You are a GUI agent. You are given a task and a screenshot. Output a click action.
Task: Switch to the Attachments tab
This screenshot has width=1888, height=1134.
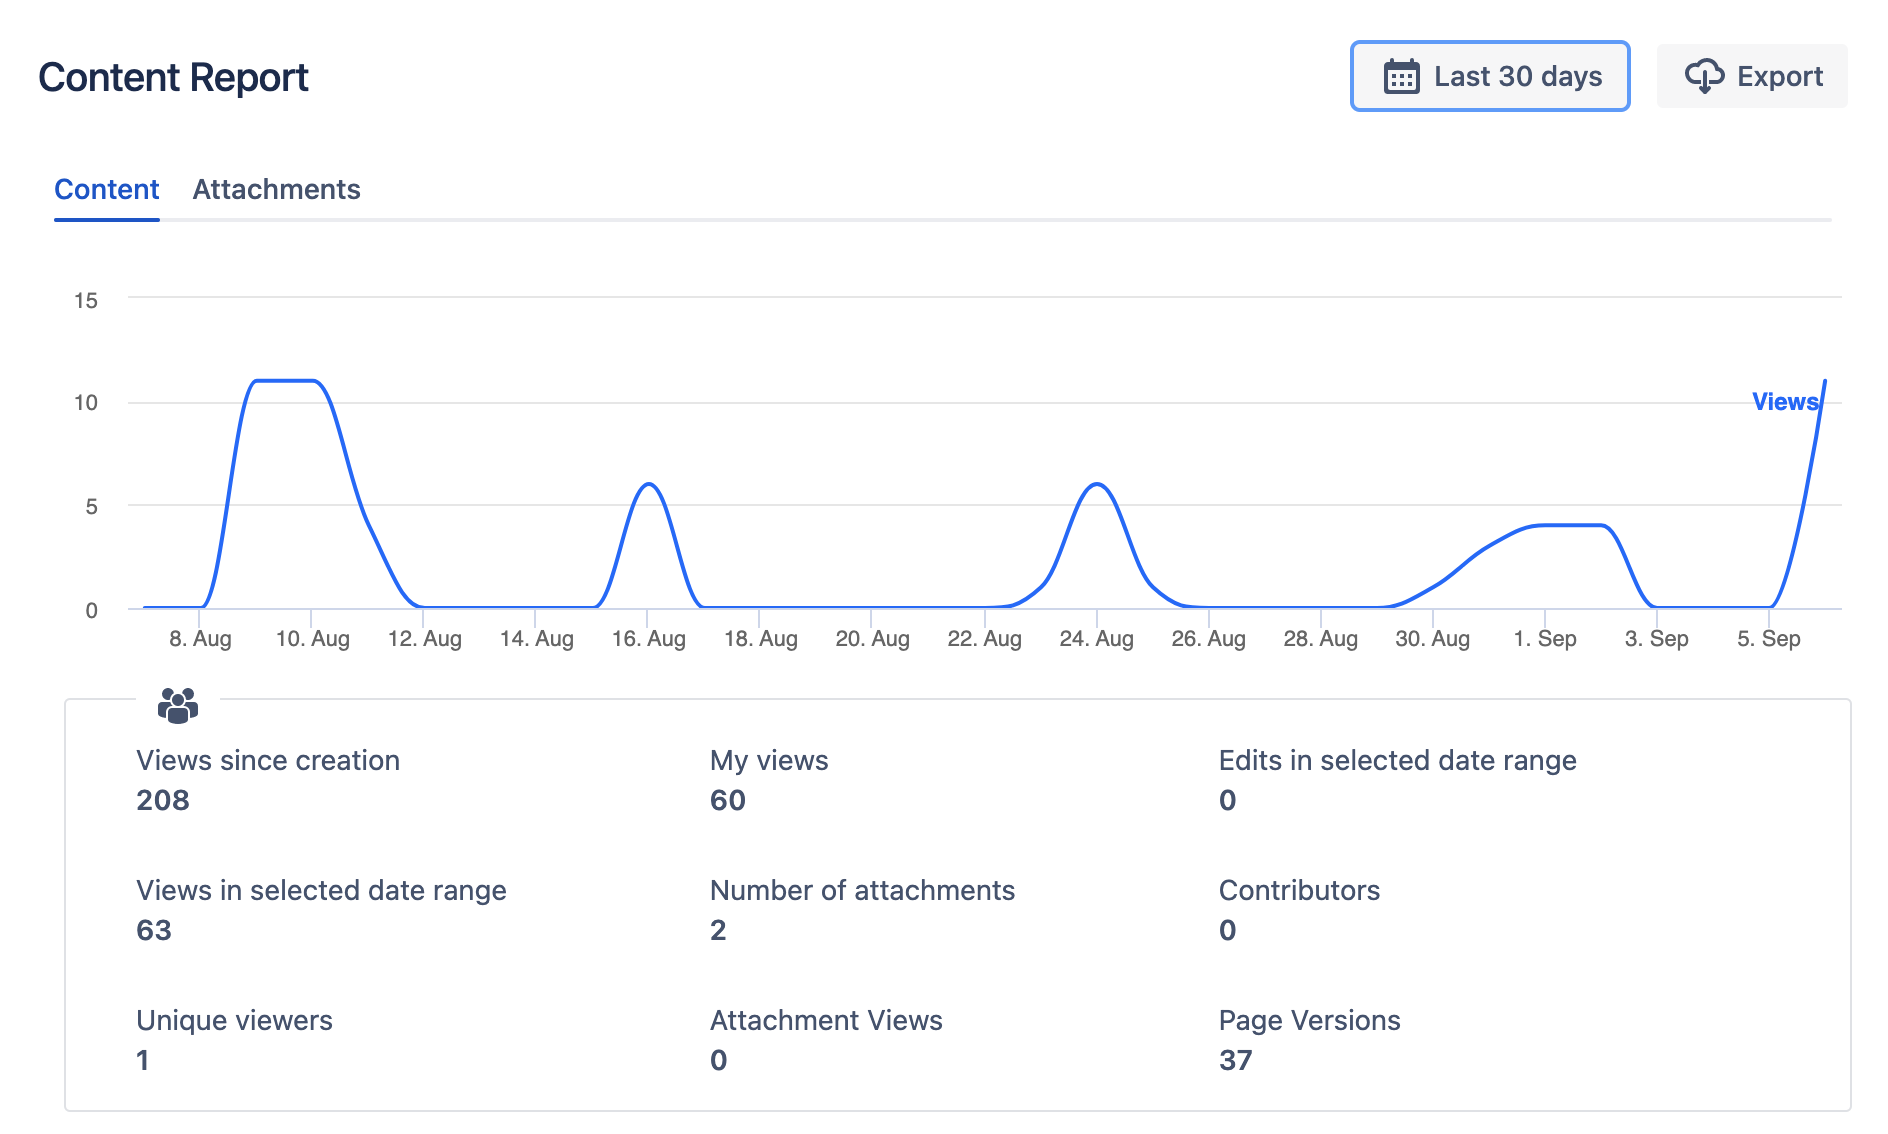(x=276, y=189)
